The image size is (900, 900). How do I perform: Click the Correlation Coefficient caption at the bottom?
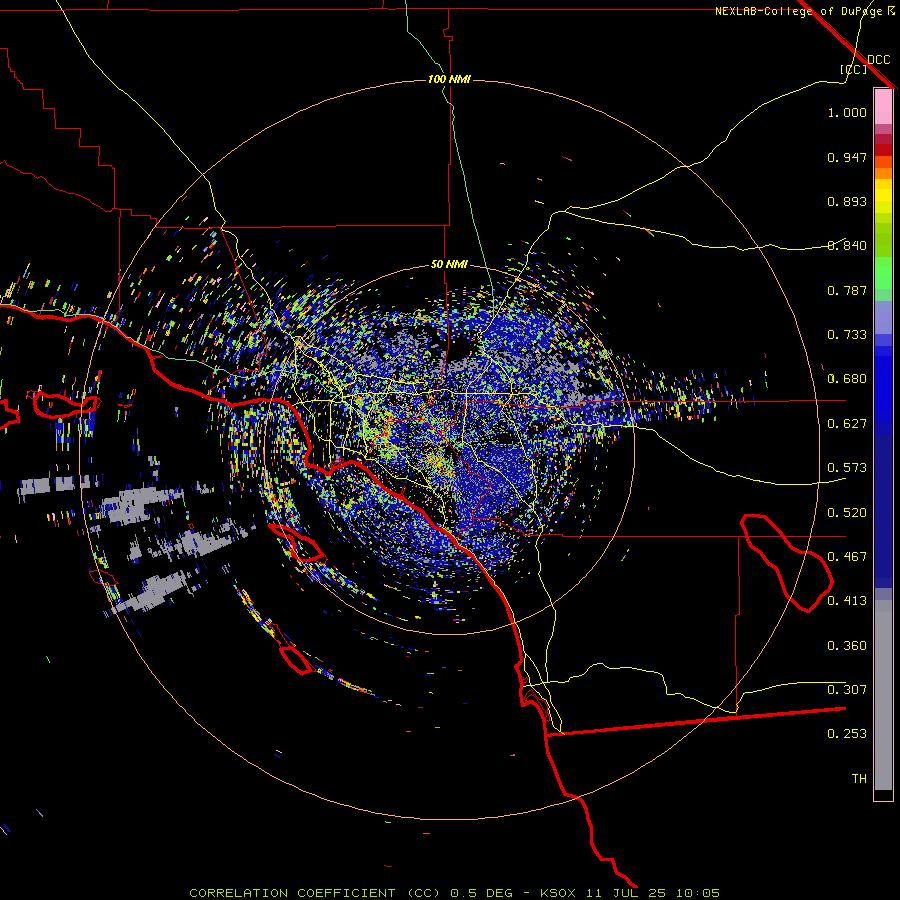454,893
